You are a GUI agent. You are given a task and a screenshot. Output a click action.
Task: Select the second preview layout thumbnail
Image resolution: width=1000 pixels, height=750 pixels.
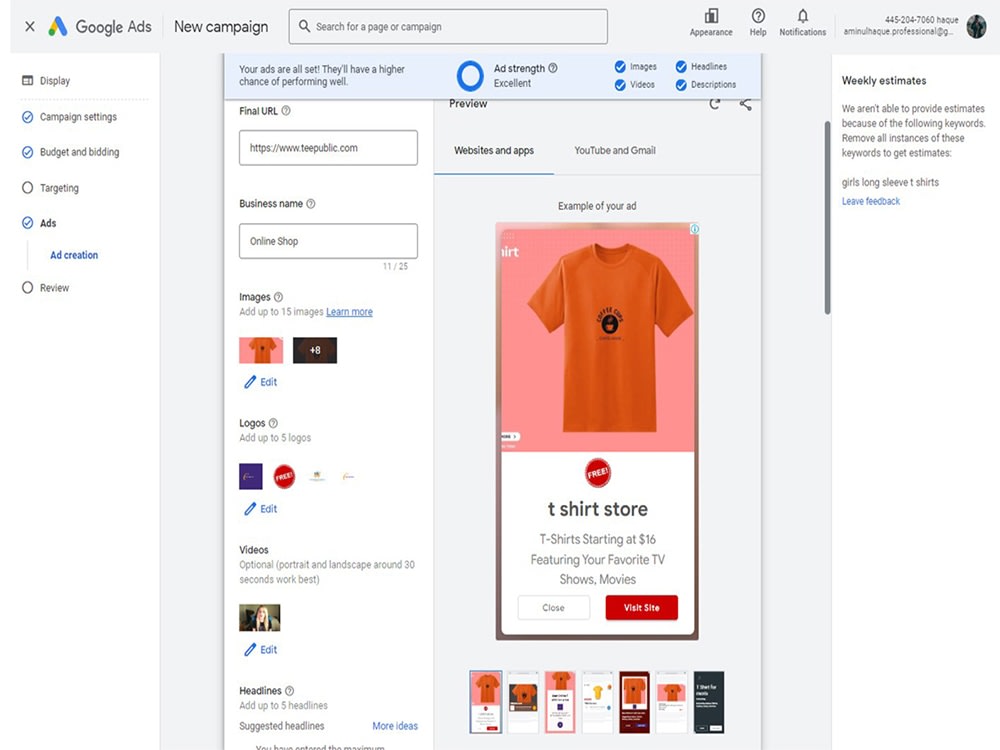pyautogui.click(x=523, y=702)
